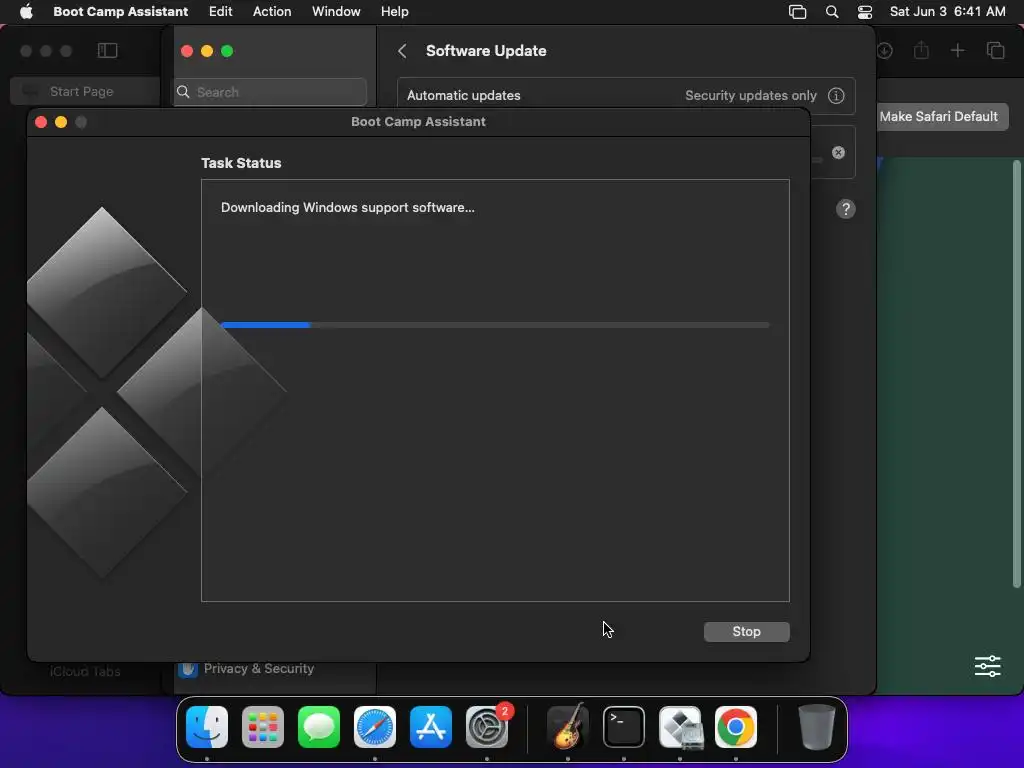The height and width of the screenshot is (768, 1024).
Task: Minimize the System Settings window
Action: click(x=207, y=51)
